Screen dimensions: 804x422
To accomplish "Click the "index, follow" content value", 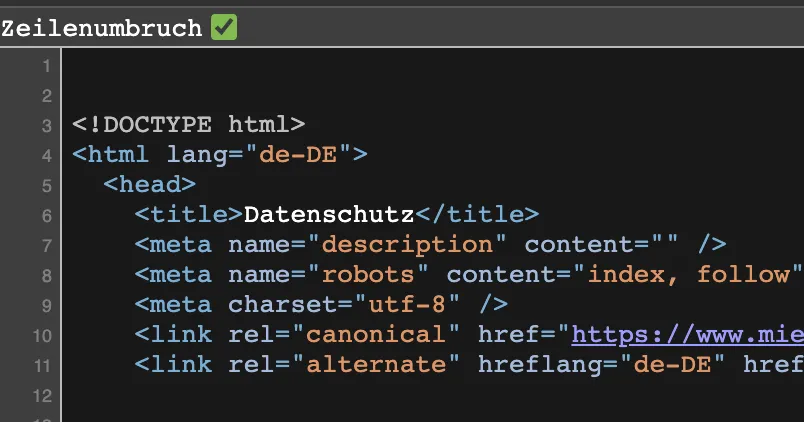I will click(689, 275).
